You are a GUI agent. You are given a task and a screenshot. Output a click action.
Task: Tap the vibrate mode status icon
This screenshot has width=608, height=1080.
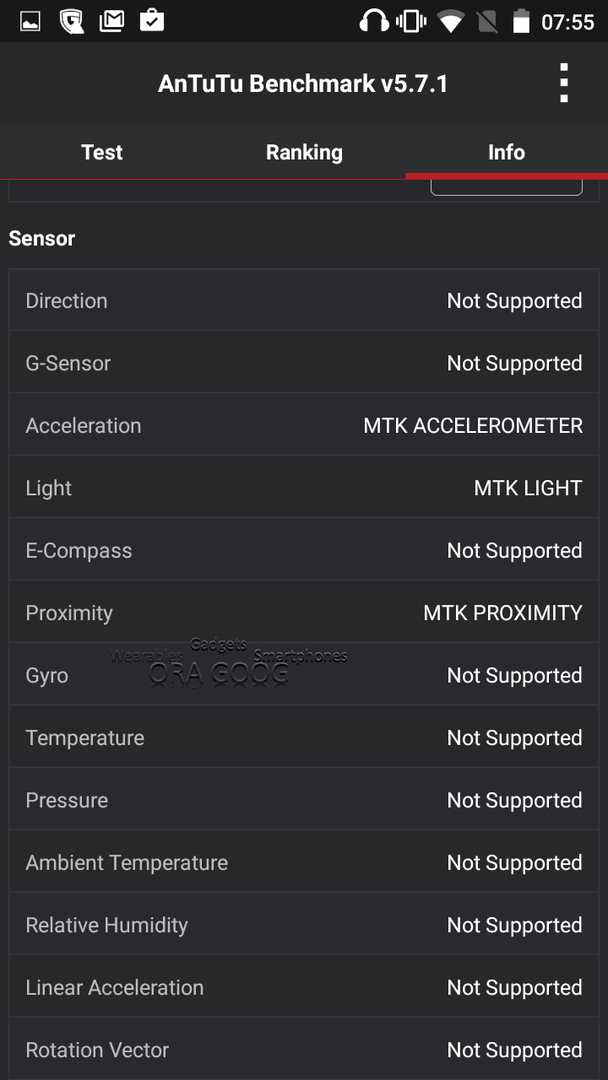point(411,21)
